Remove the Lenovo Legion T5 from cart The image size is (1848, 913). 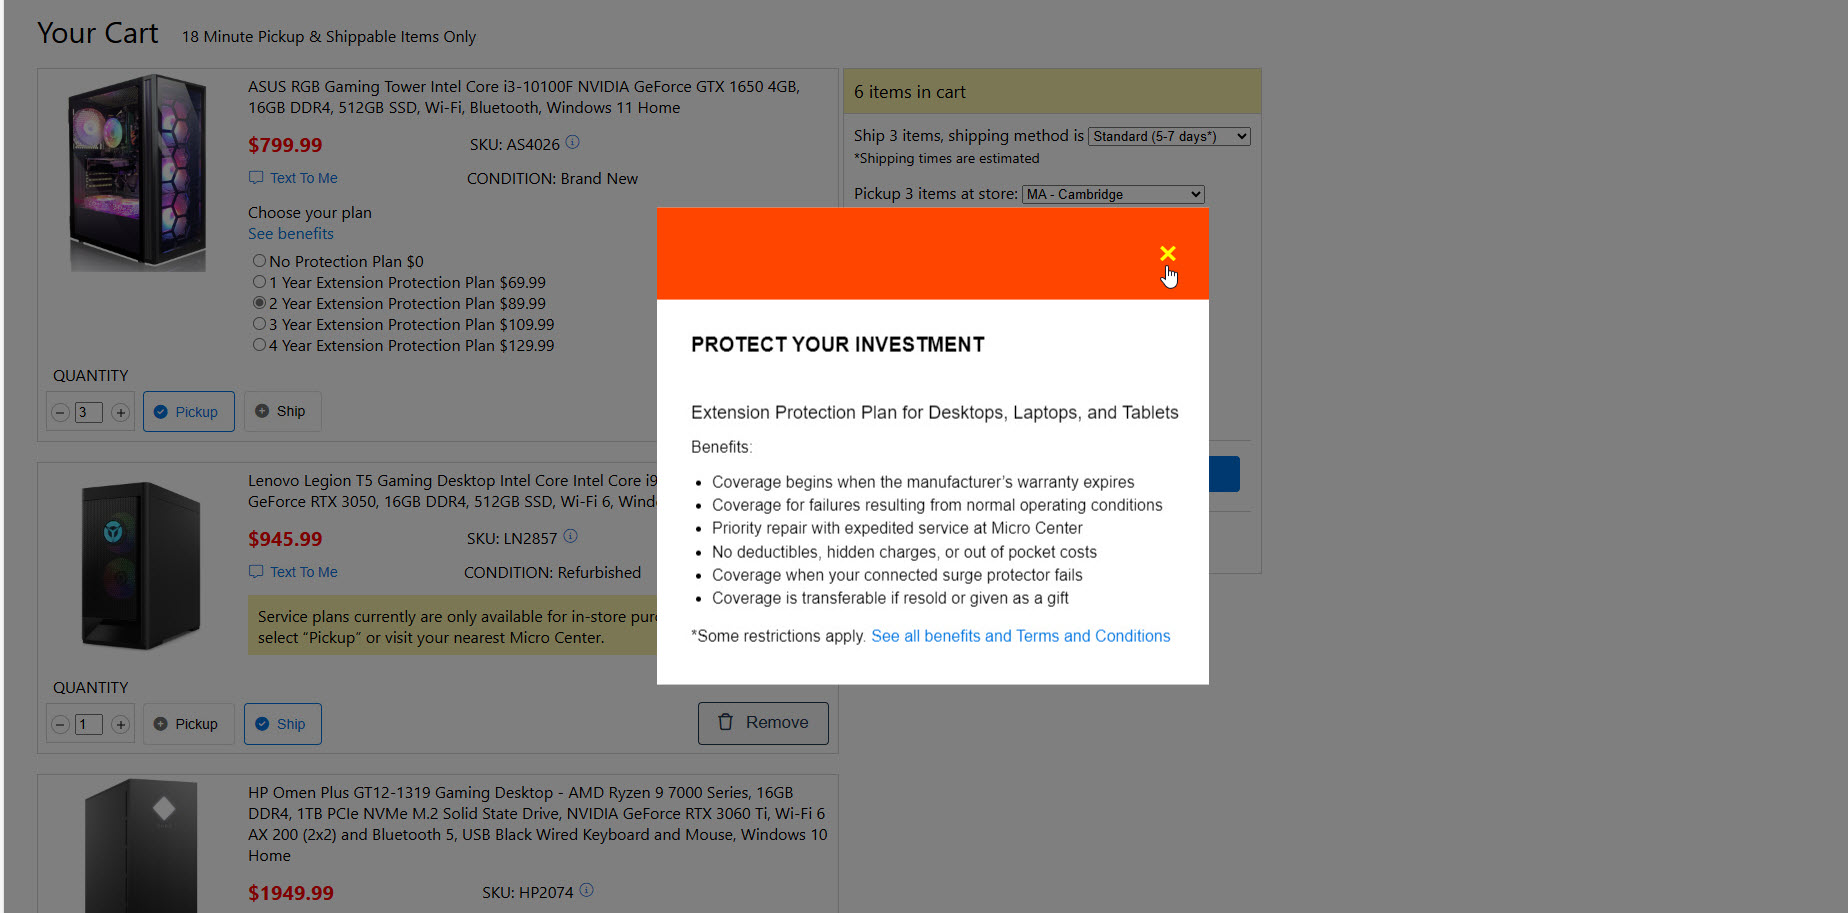coord(762,723)
